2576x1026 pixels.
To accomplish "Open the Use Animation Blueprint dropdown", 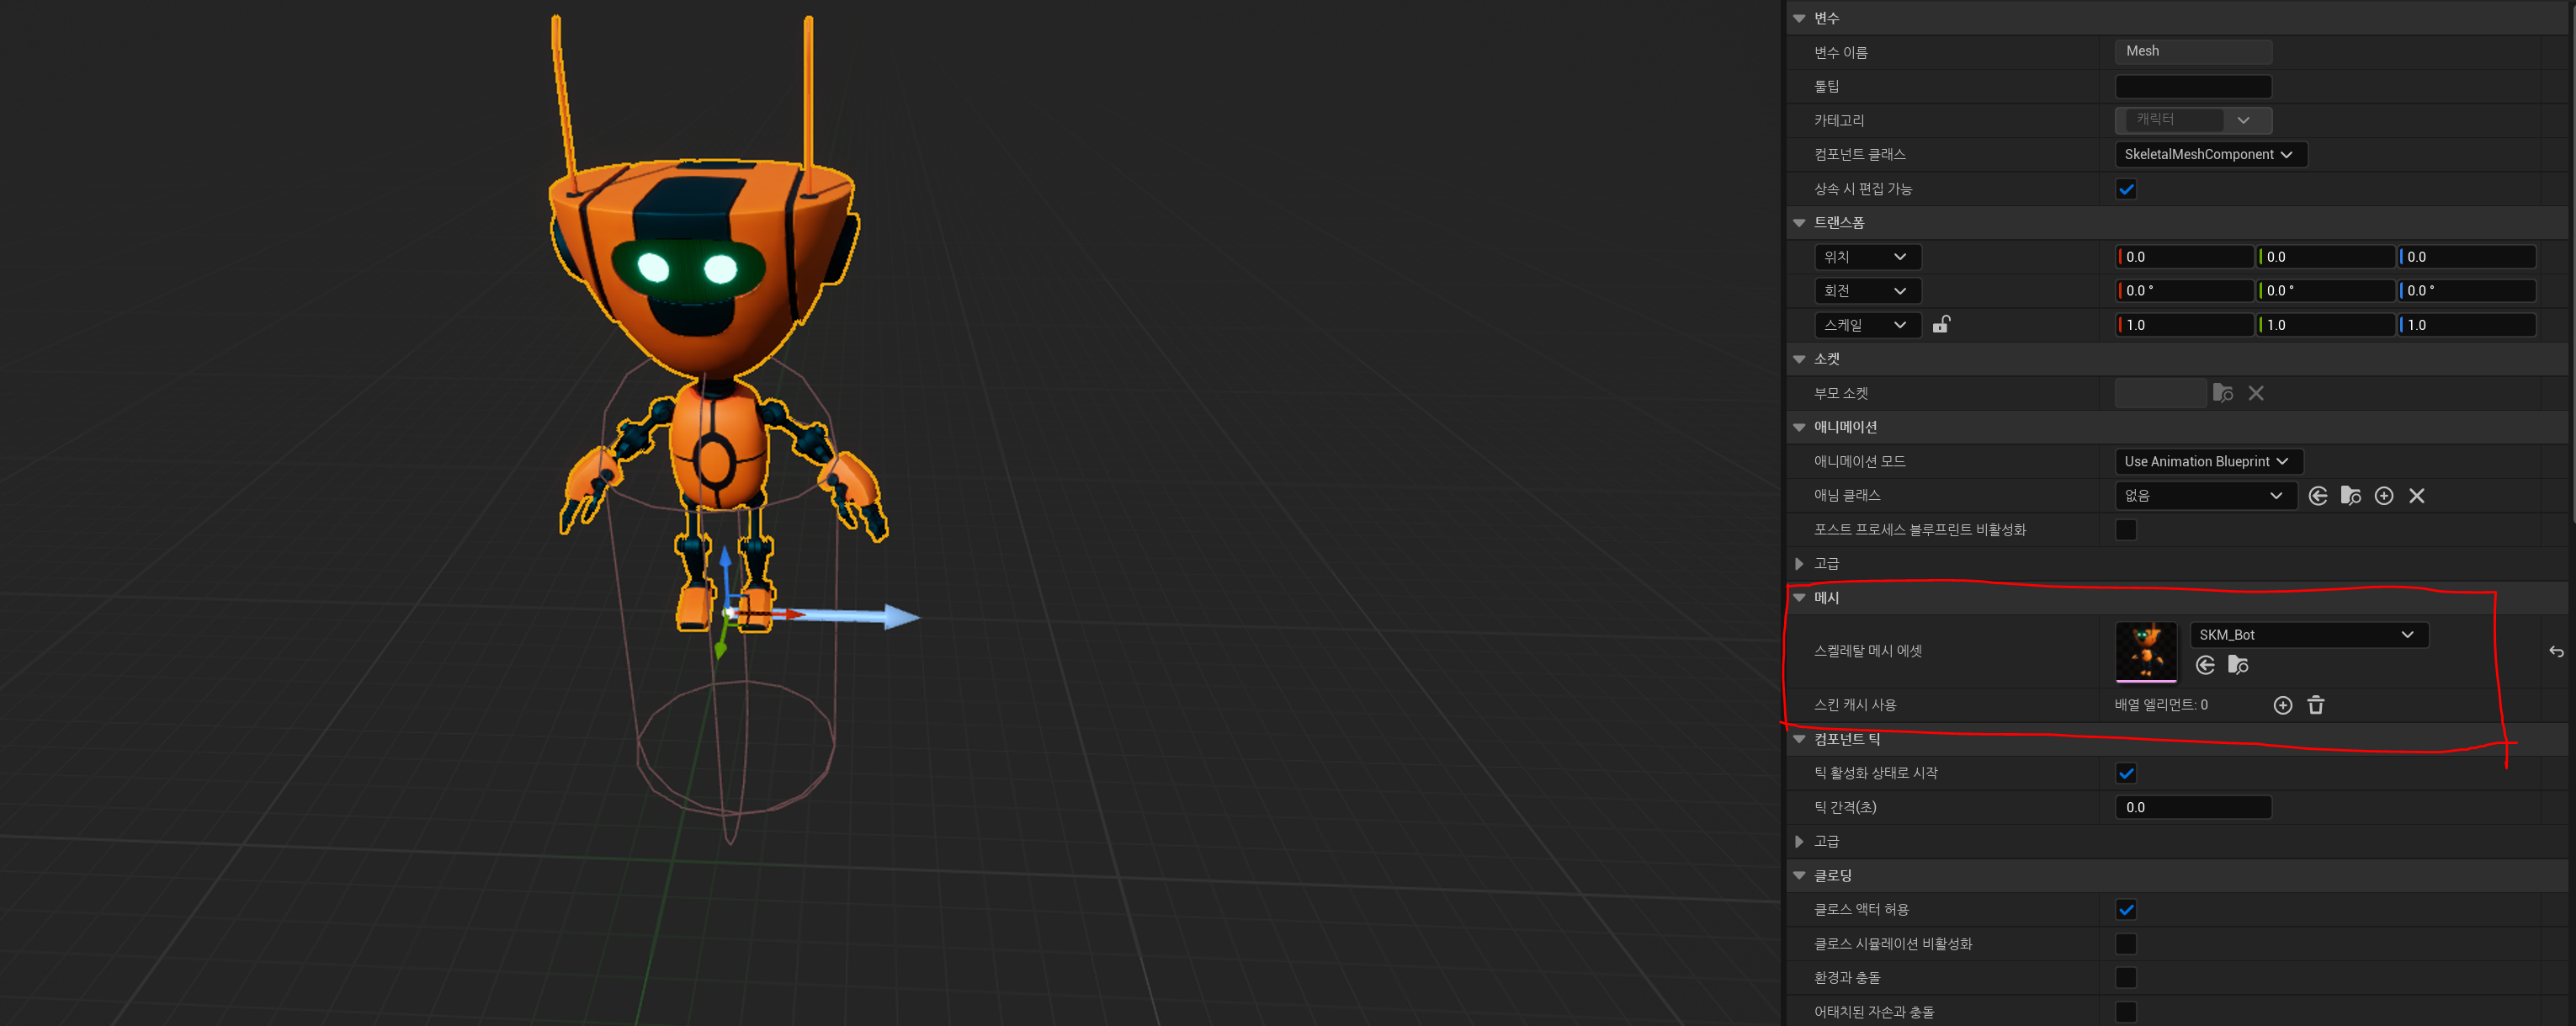I will (2208, 461).
